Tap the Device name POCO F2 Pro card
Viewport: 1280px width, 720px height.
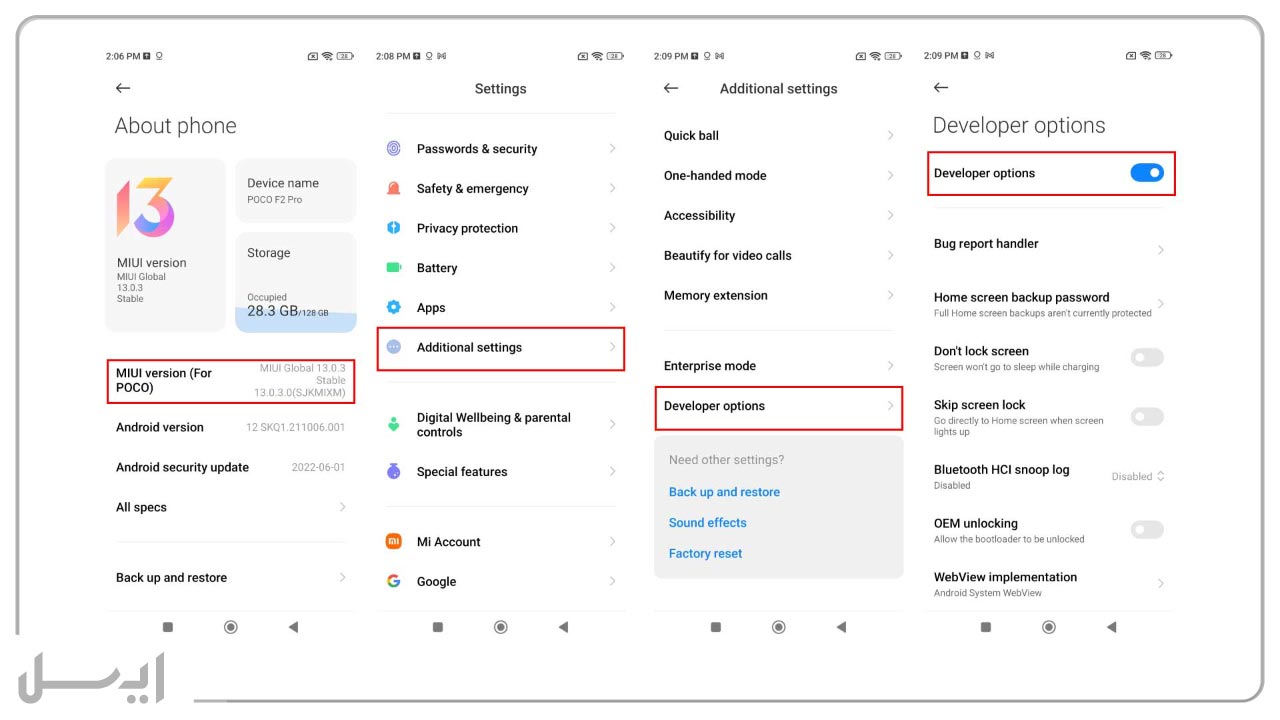(x=296, y=190)
